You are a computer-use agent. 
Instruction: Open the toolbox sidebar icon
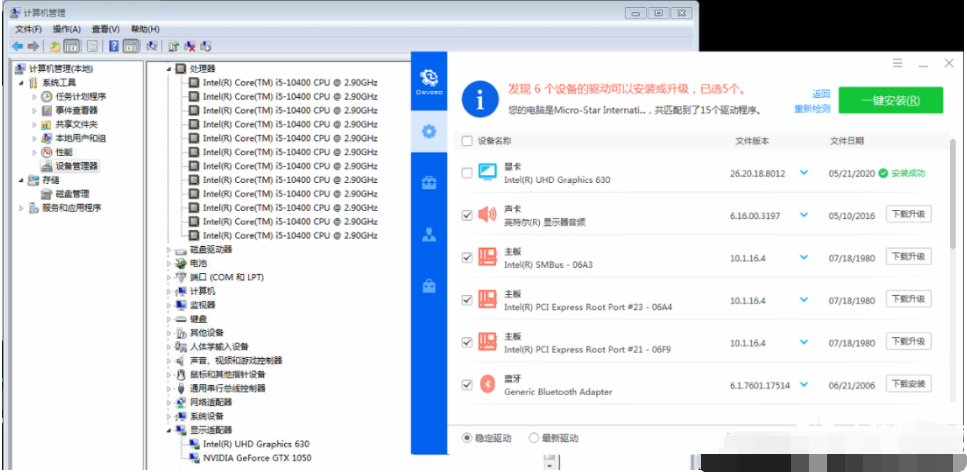point(429,183)
